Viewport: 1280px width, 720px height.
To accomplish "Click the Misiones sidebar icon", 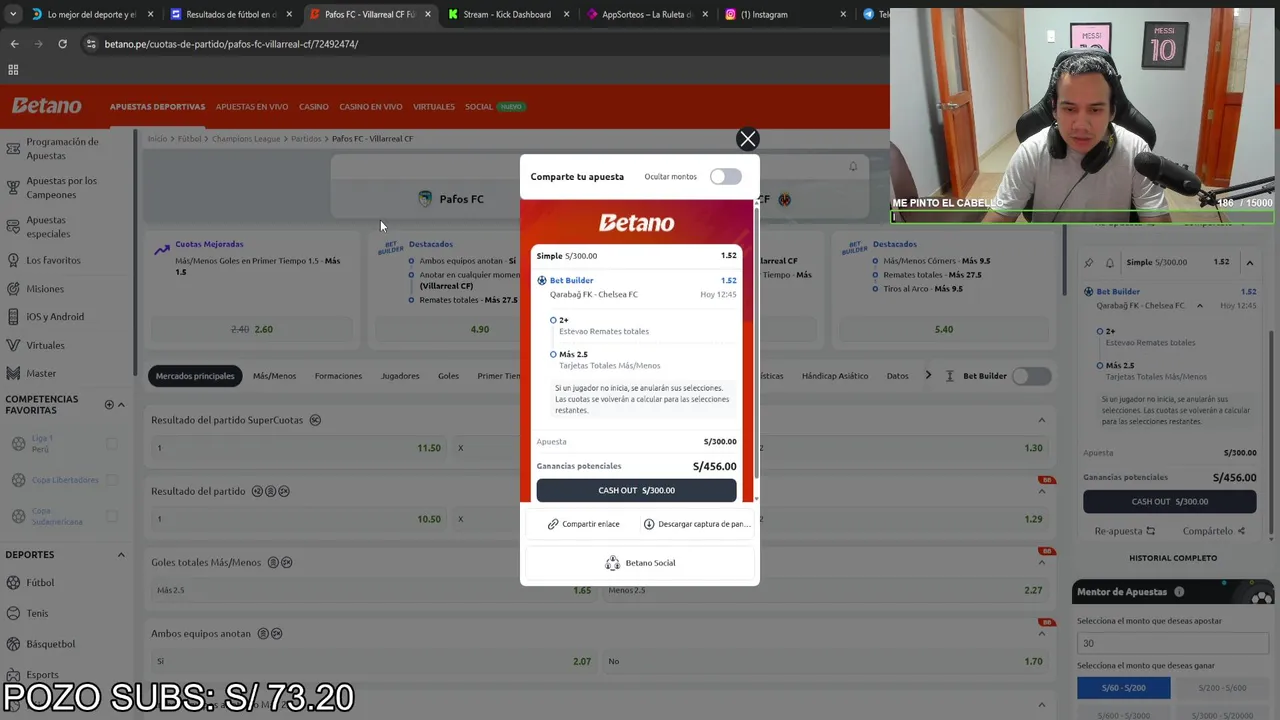I will [x=13, y=289].
